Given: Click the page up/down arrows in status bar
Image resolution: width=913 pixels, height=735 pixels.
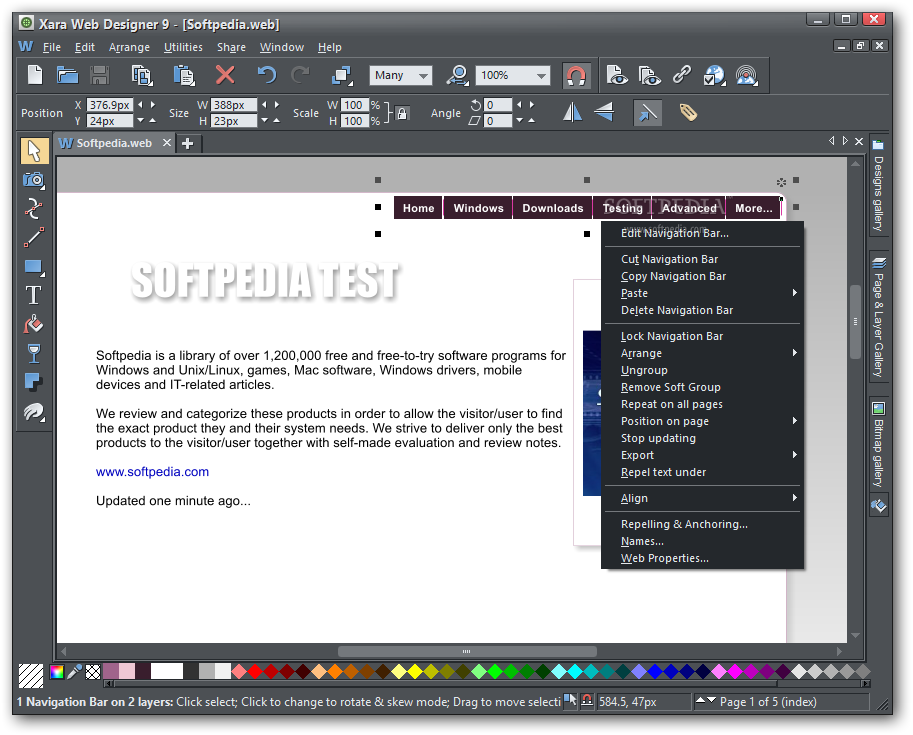Looking at the screenshot, I should coord(706,701).
